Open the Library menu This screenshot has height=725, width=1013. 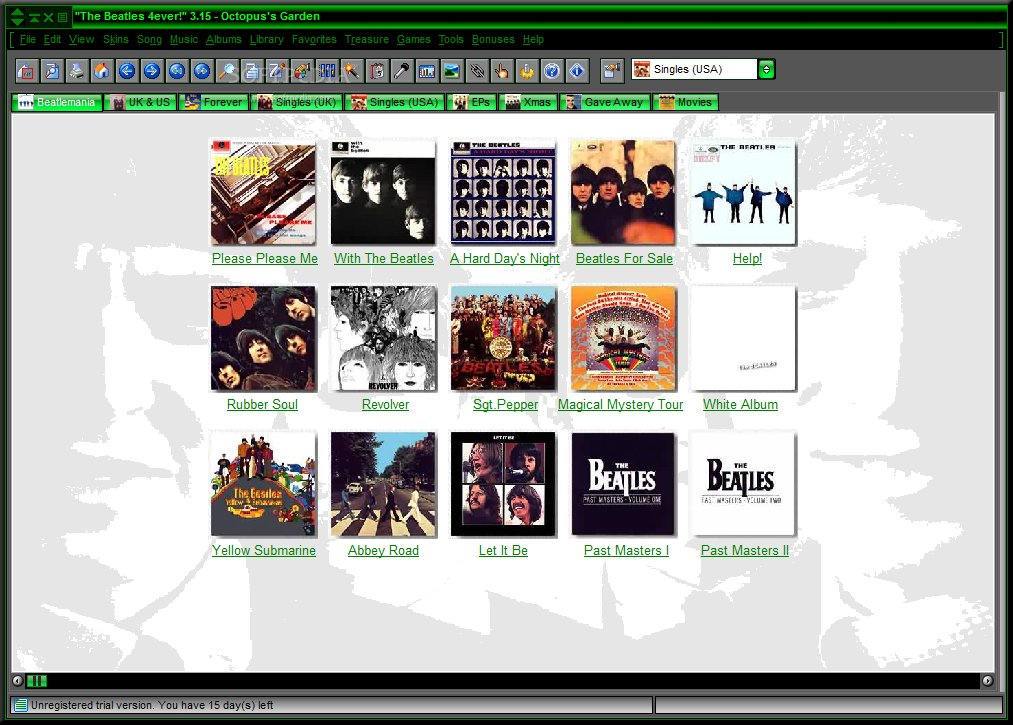(x=266, y=39)
